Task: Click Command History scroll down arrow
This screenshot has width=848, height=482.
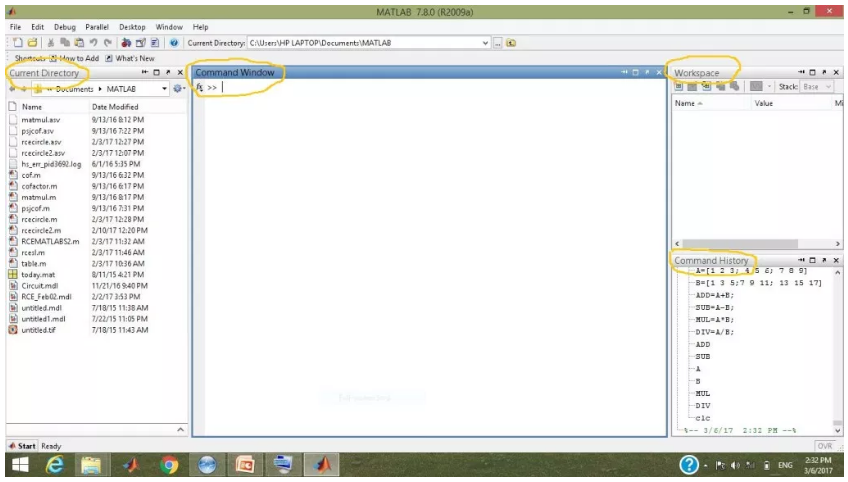Action: pyautogui.click(x=837, y=431)
